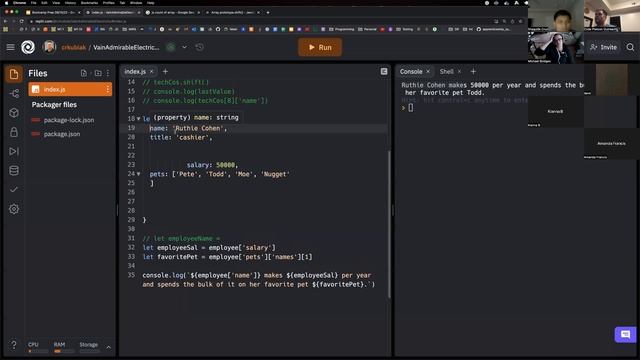Collapse code fold arrow on line 18
The image size is (640, 360).
138,119
